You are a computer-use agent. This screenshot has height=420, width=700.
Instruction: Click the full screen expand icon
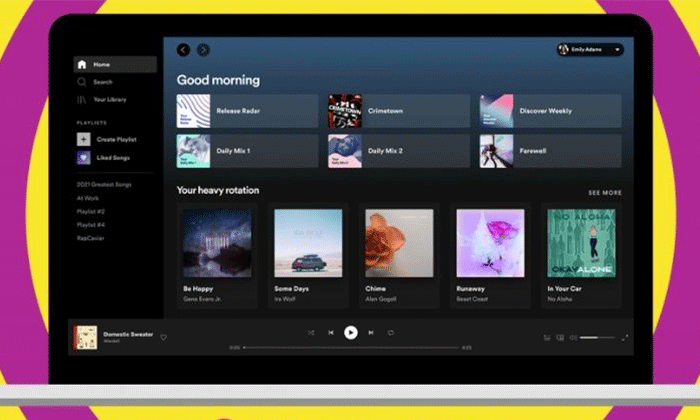click(625, 337)
